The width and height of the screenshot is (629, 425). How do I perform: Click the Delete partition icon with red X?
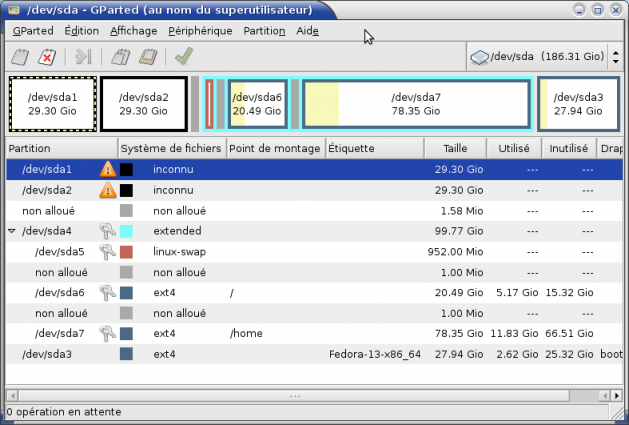[x=47, y=57]
